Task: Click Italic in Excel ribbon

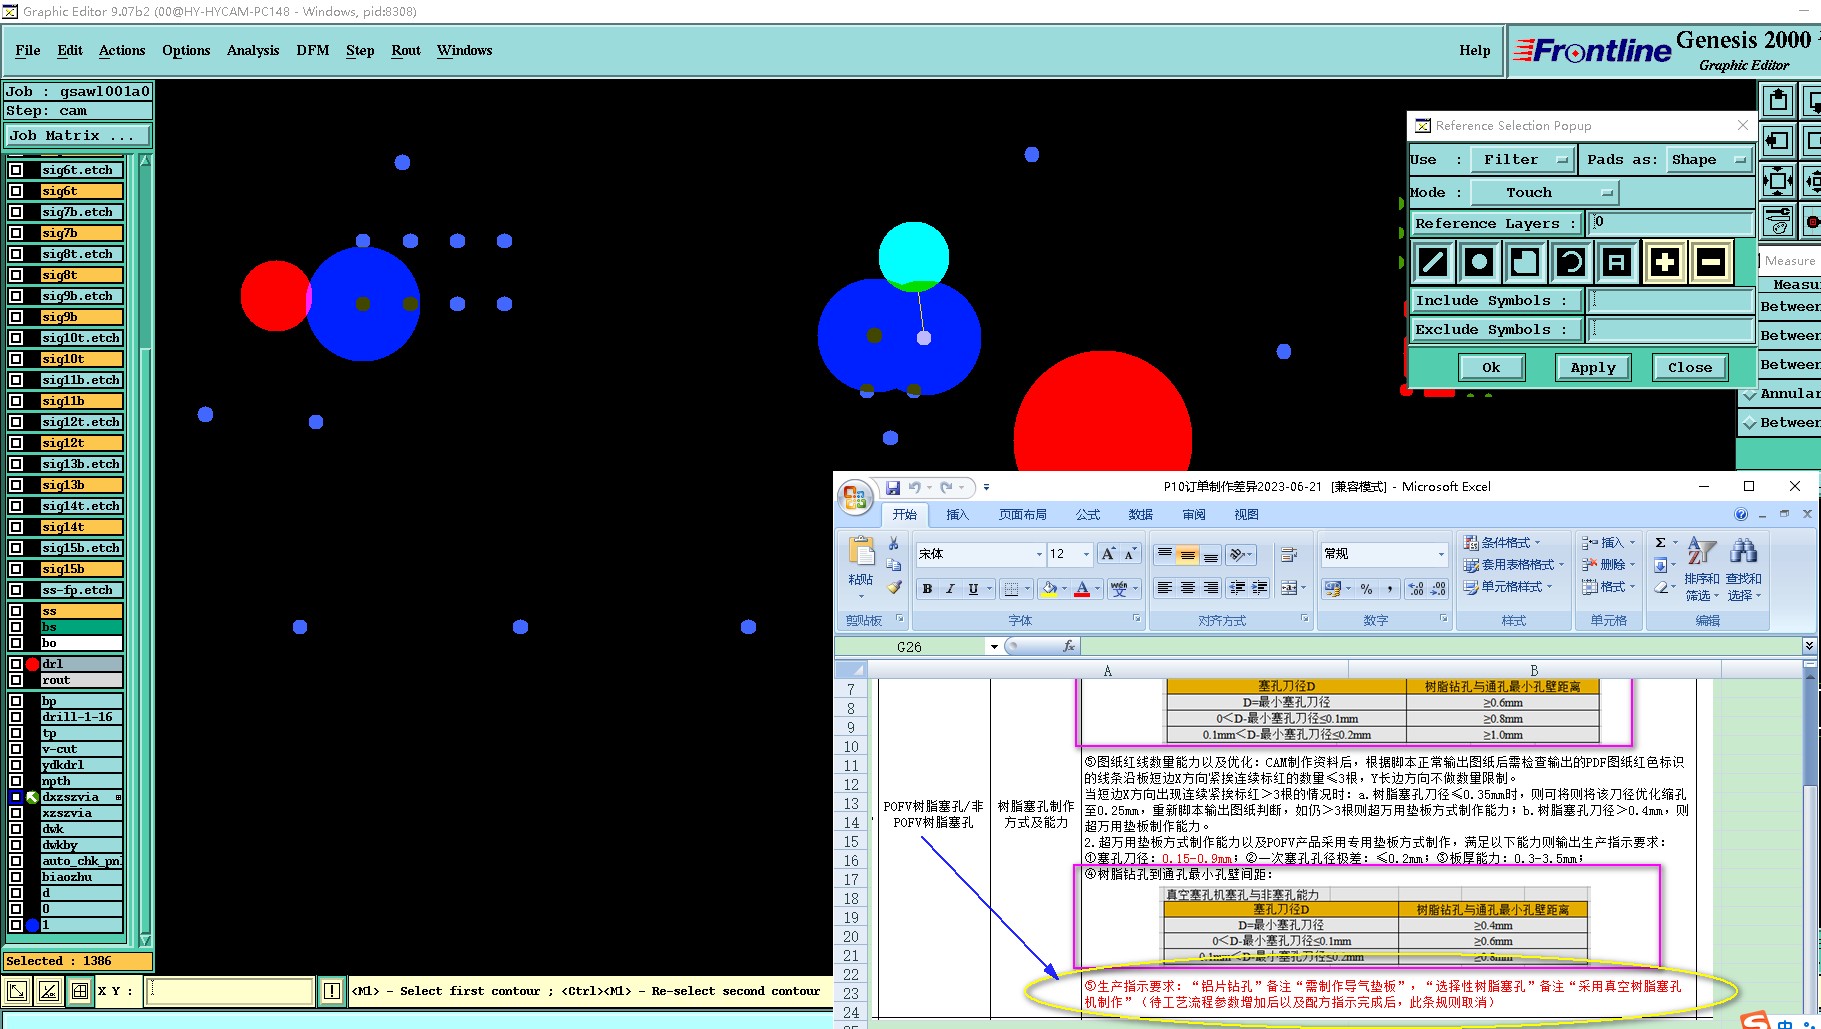Action: (x=950, y=589)
